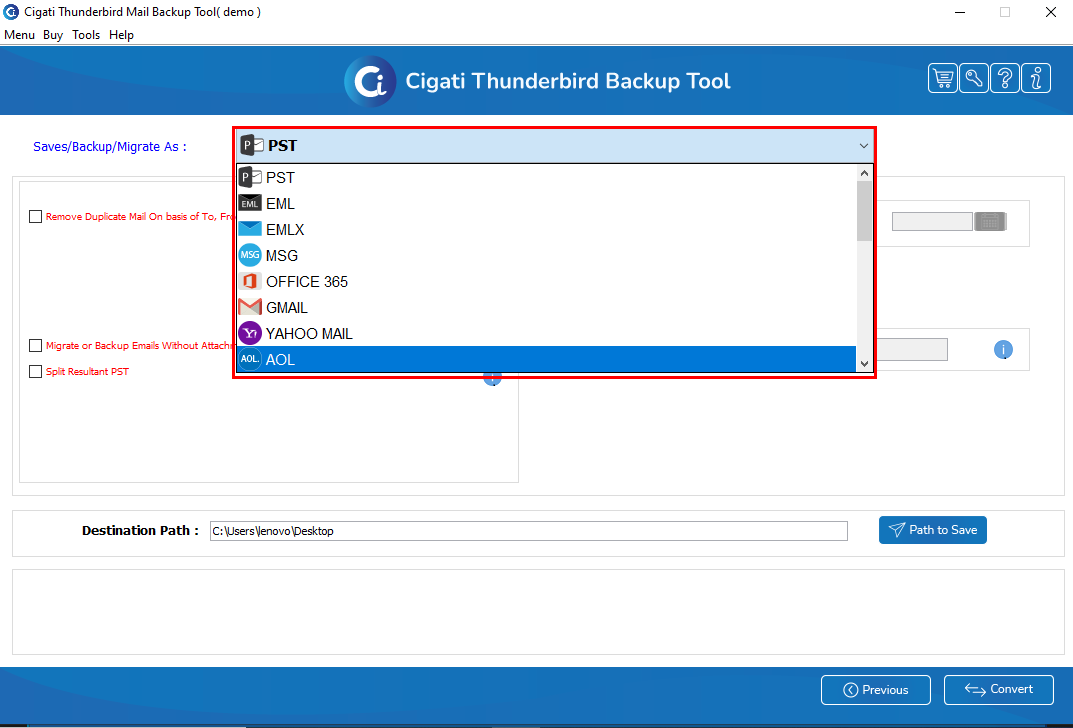Click the format list scroll down arrow

point(864,364)
